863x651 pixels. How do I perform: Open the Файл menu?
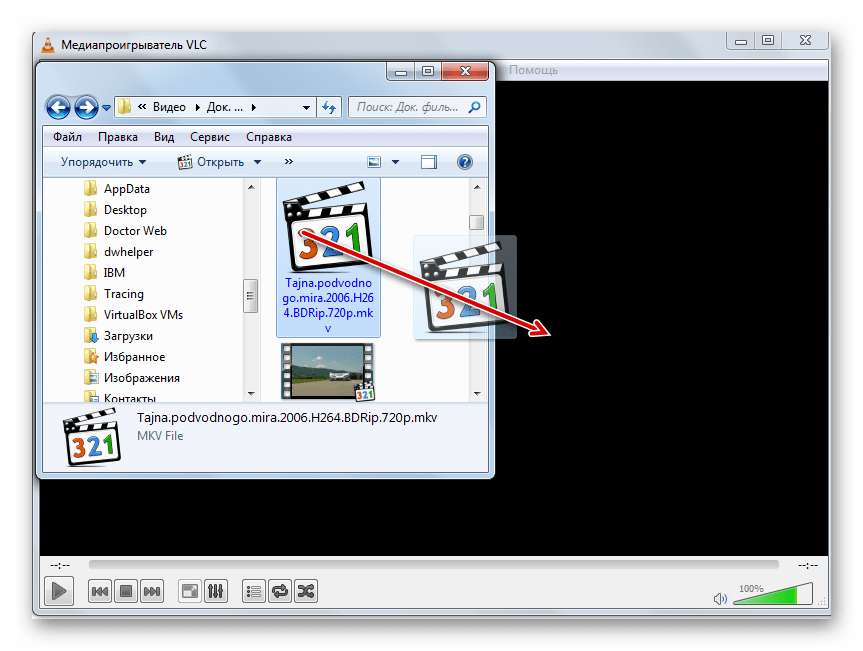[67, 137]
